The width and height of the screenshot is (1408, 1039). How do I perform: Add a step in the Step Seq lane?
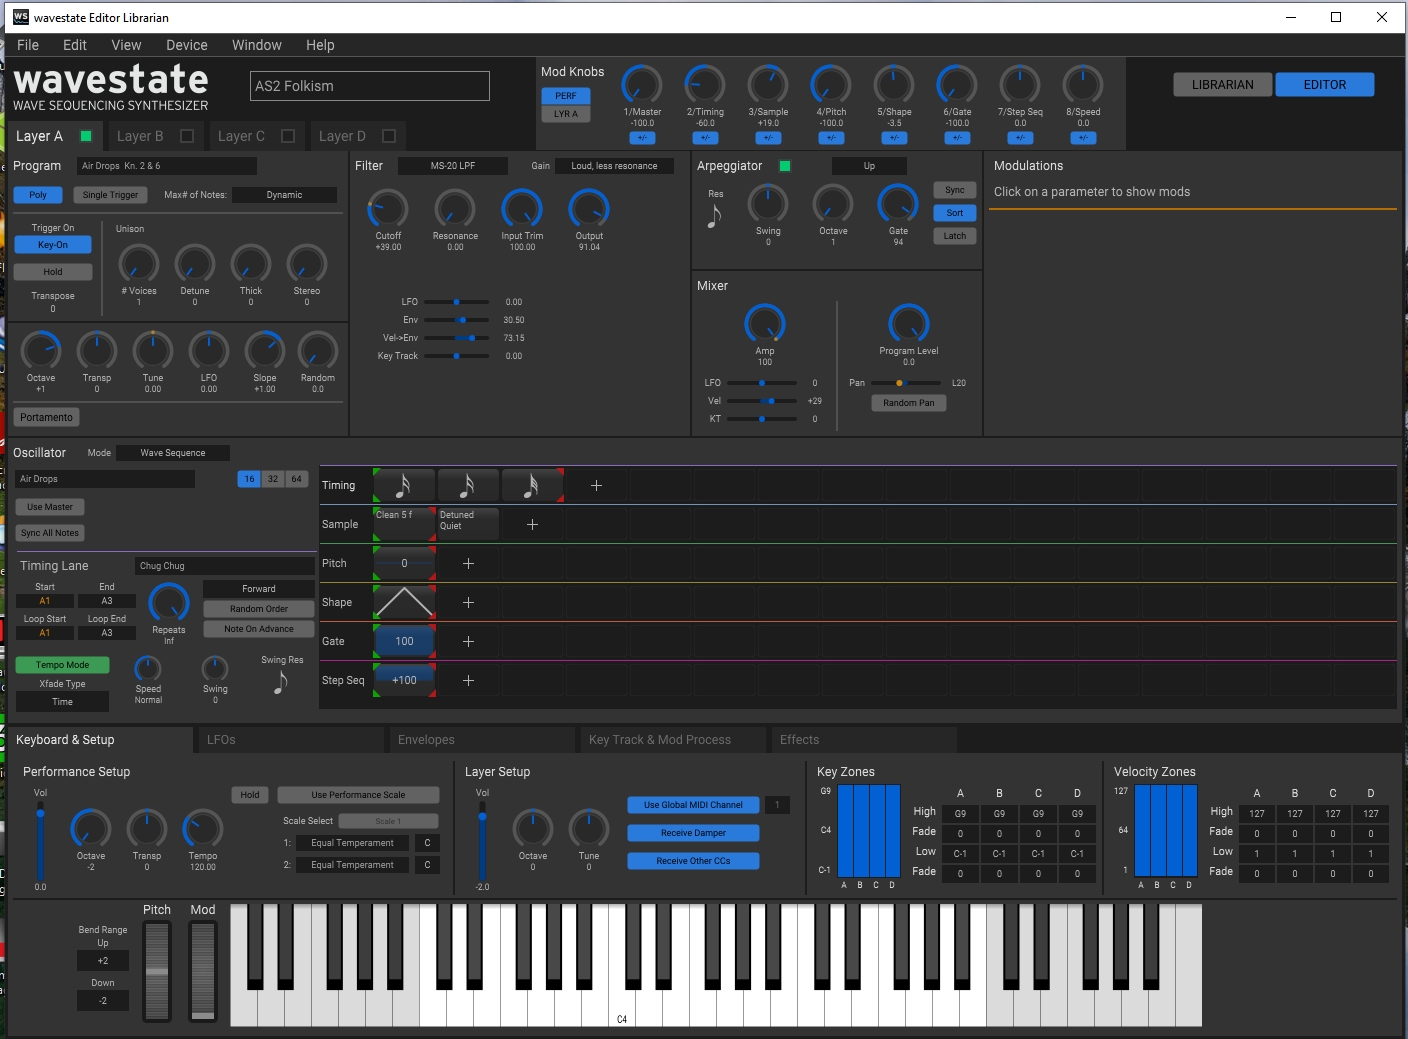point(468,680)
